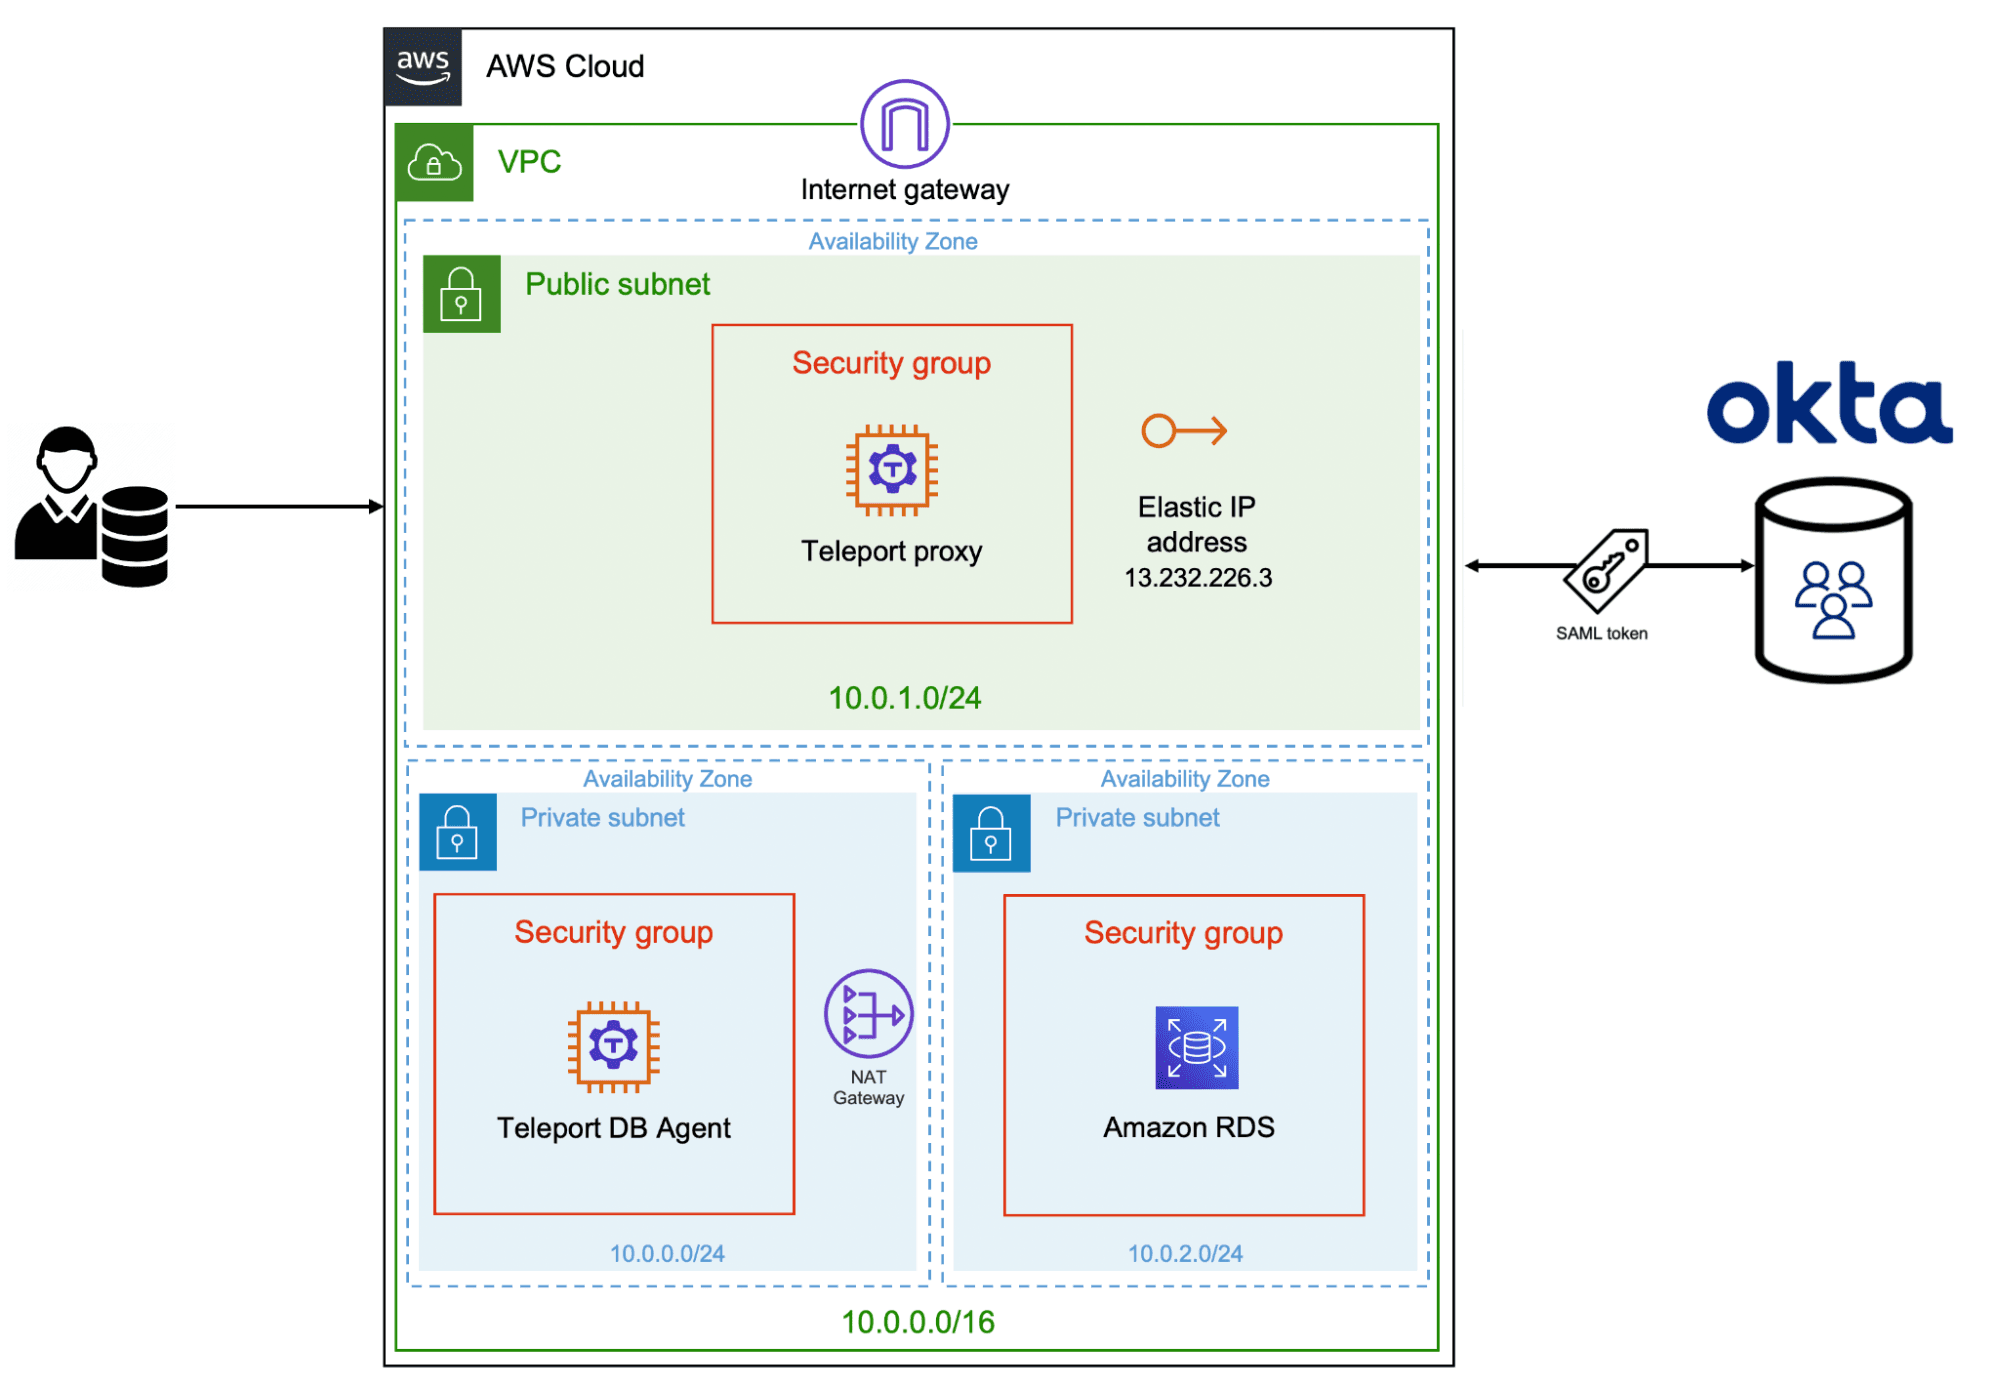Select the Elastic IP address arrow icon

point(1184,431)
